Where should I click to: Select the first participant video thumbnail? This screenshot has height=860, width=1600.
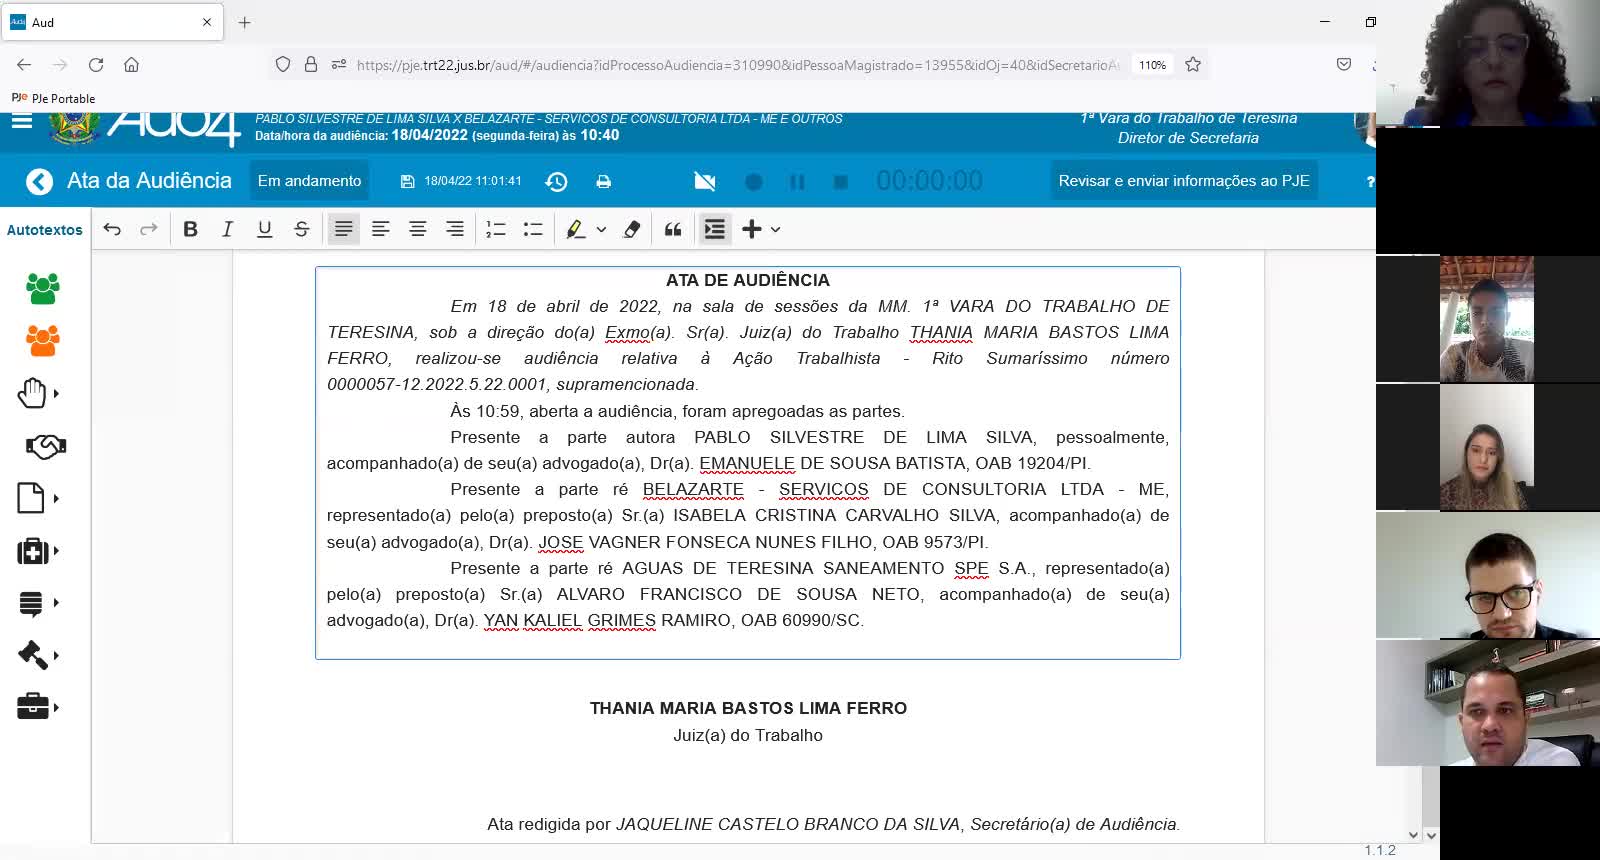click(x=1488, y=63)
